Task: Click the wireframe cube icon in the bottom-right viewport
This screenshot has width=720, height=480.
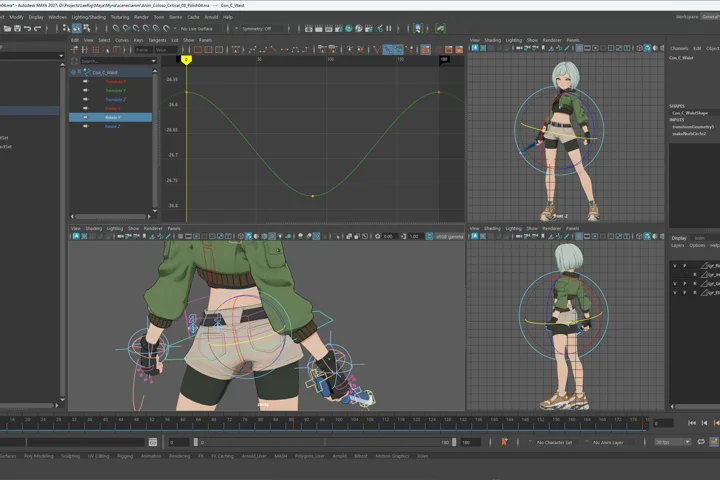Action: [639, 236]
